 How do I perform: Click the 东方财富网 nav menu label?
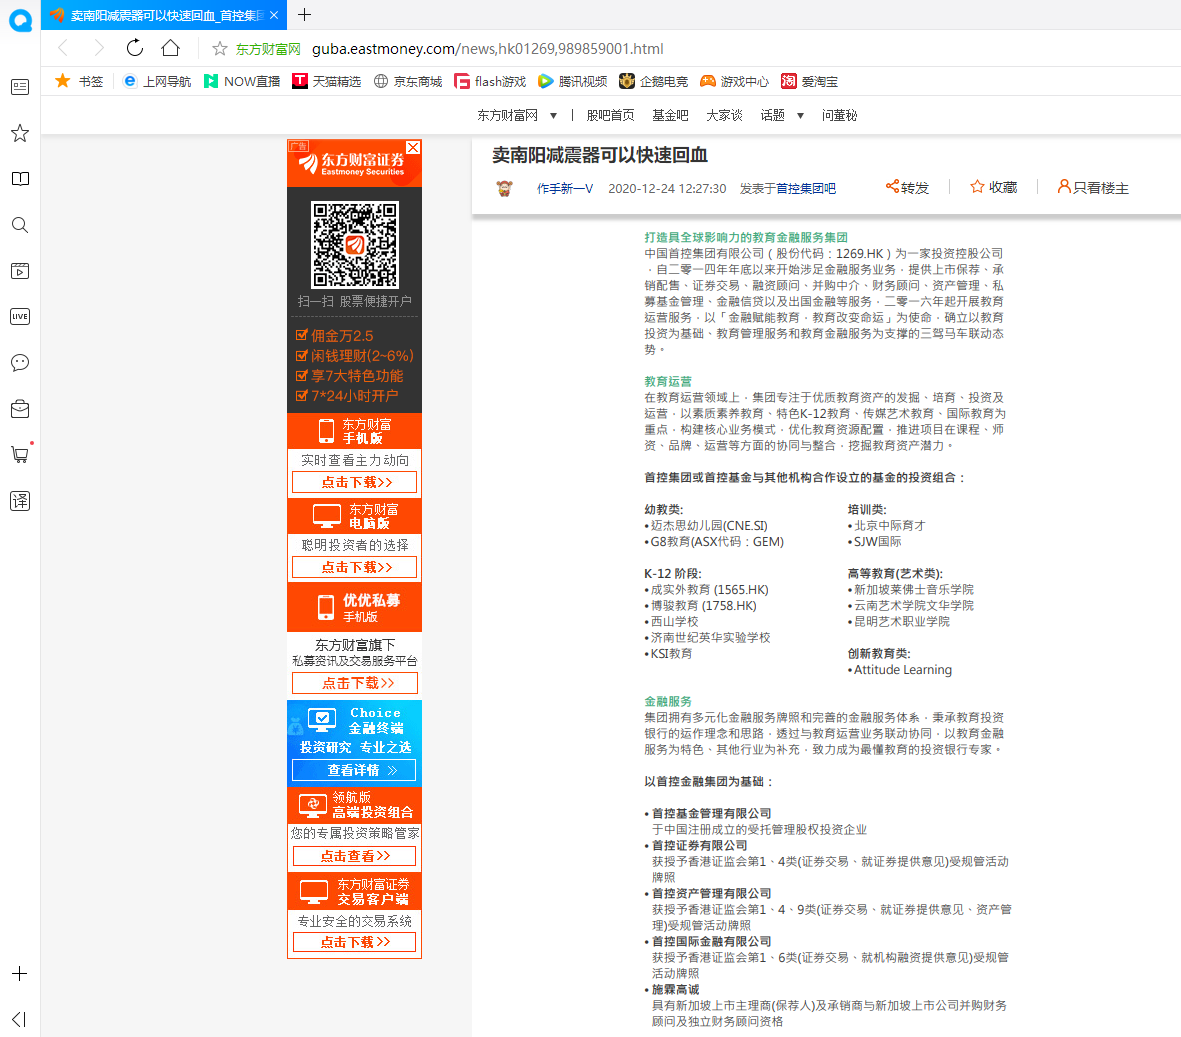pyautogui.click(x=508, y=115)
